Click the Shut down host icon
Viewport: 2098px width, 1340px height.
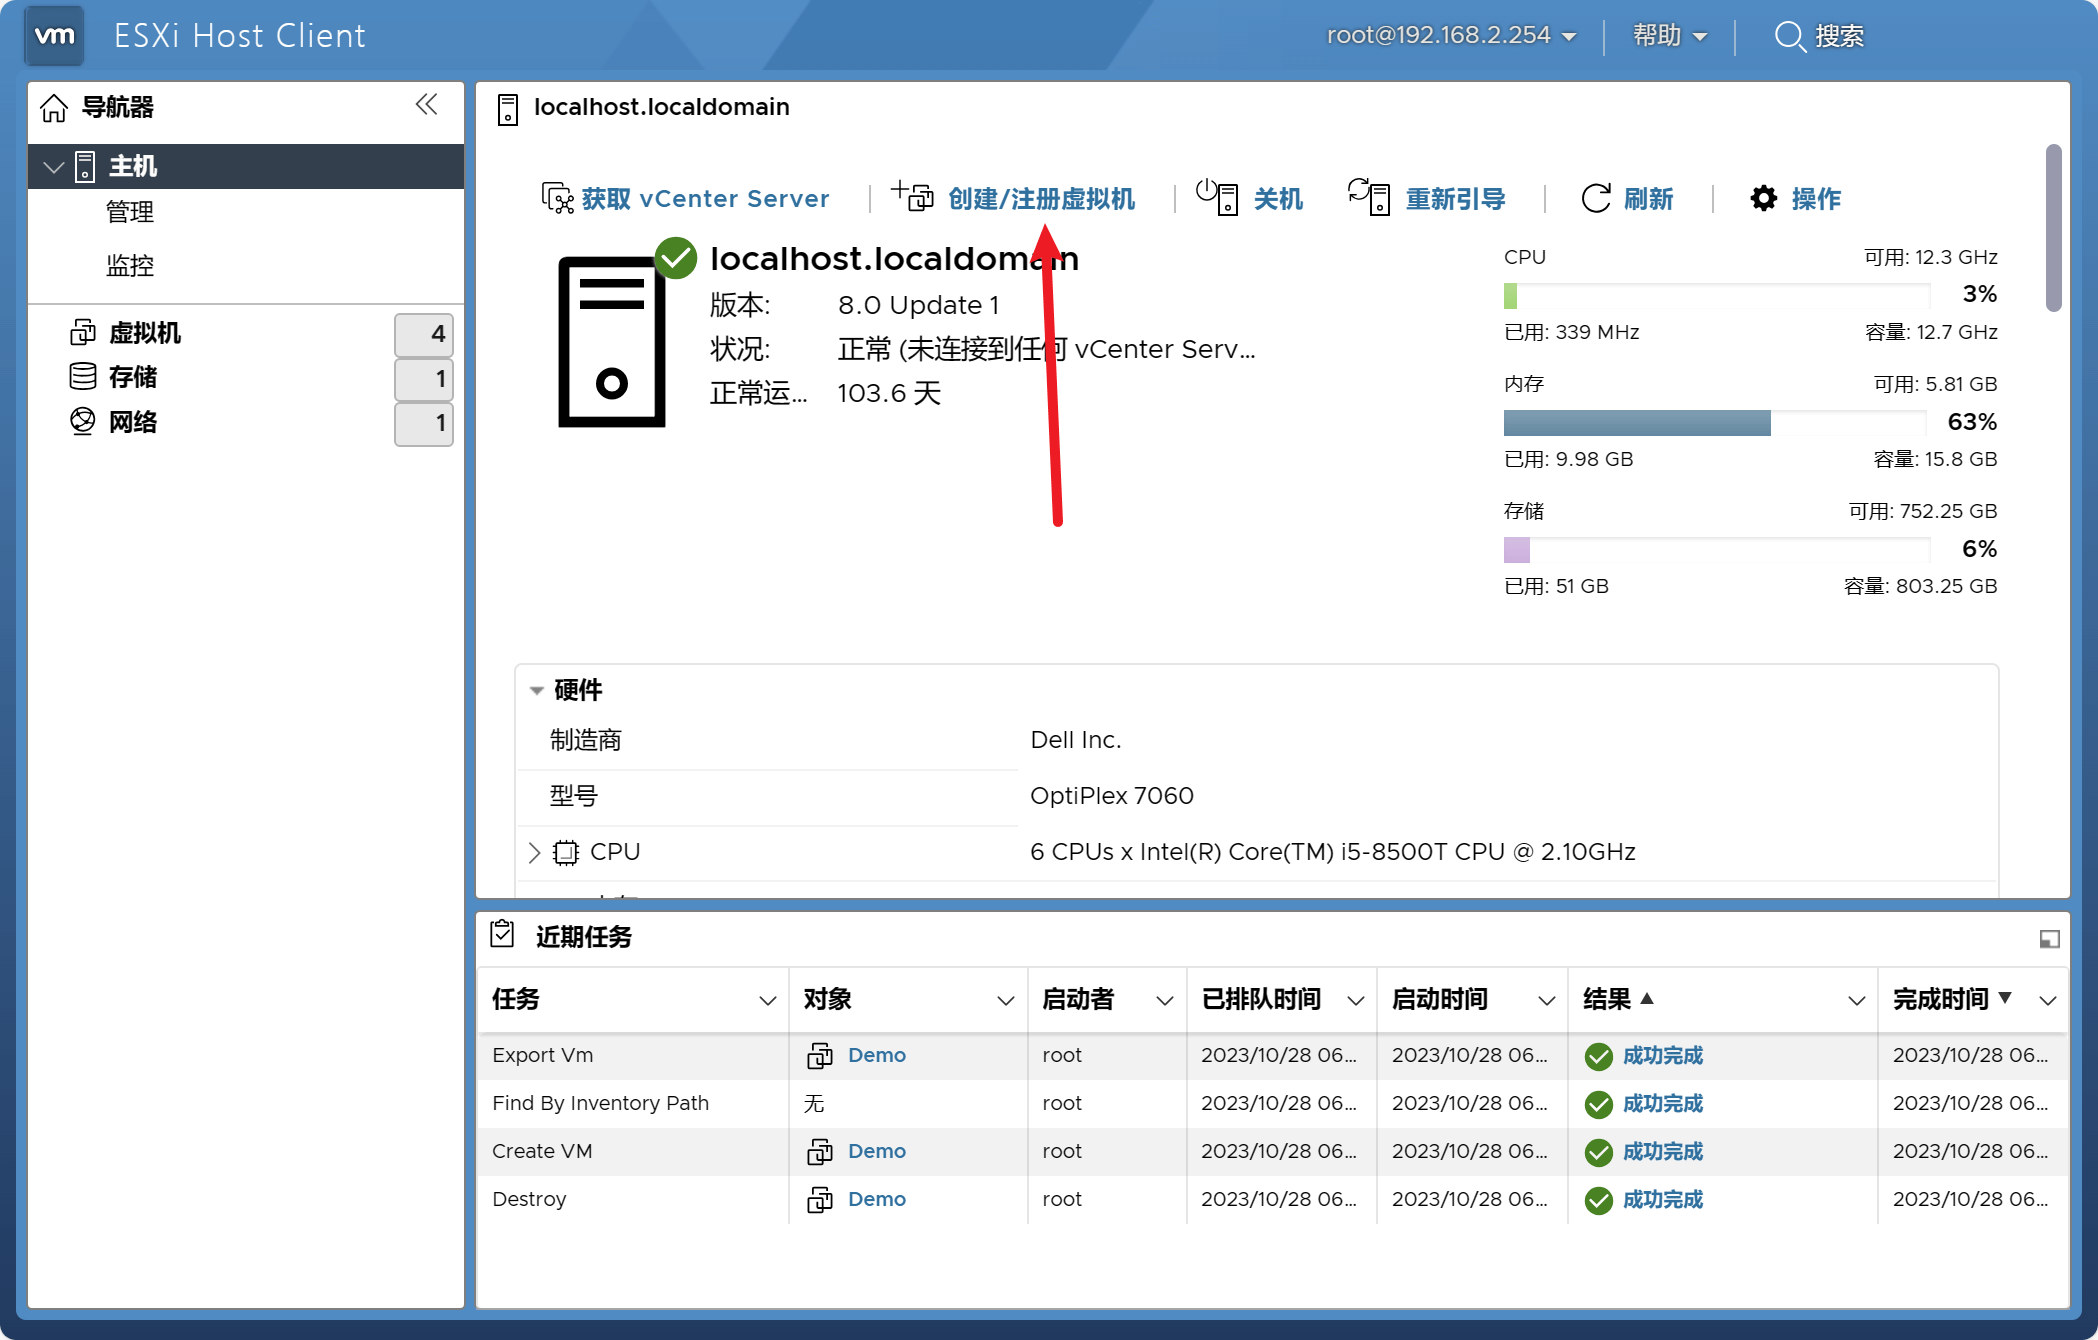(1217, 196)
